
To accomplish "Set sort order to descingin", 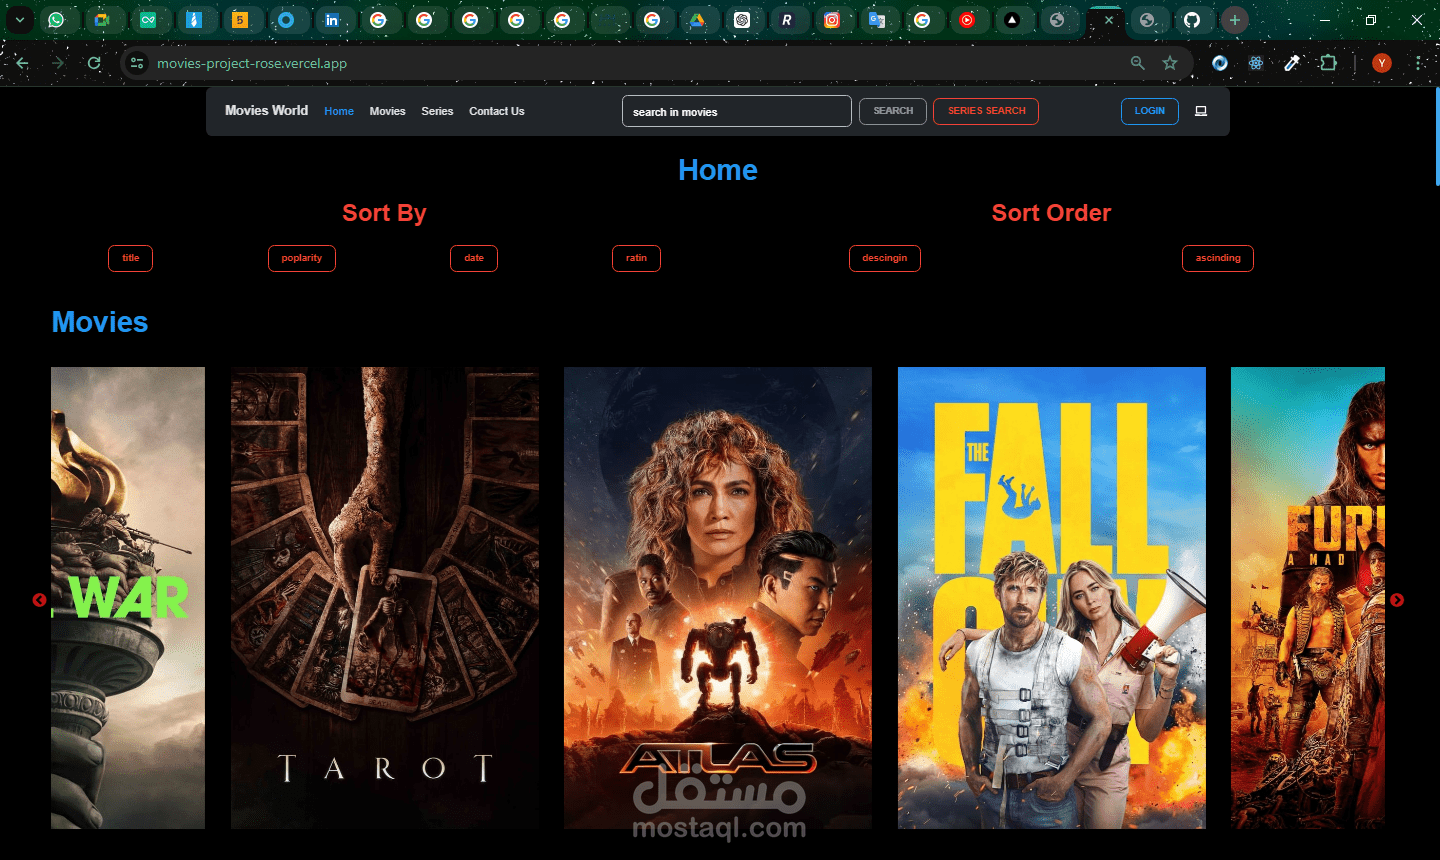I will 885,258.
